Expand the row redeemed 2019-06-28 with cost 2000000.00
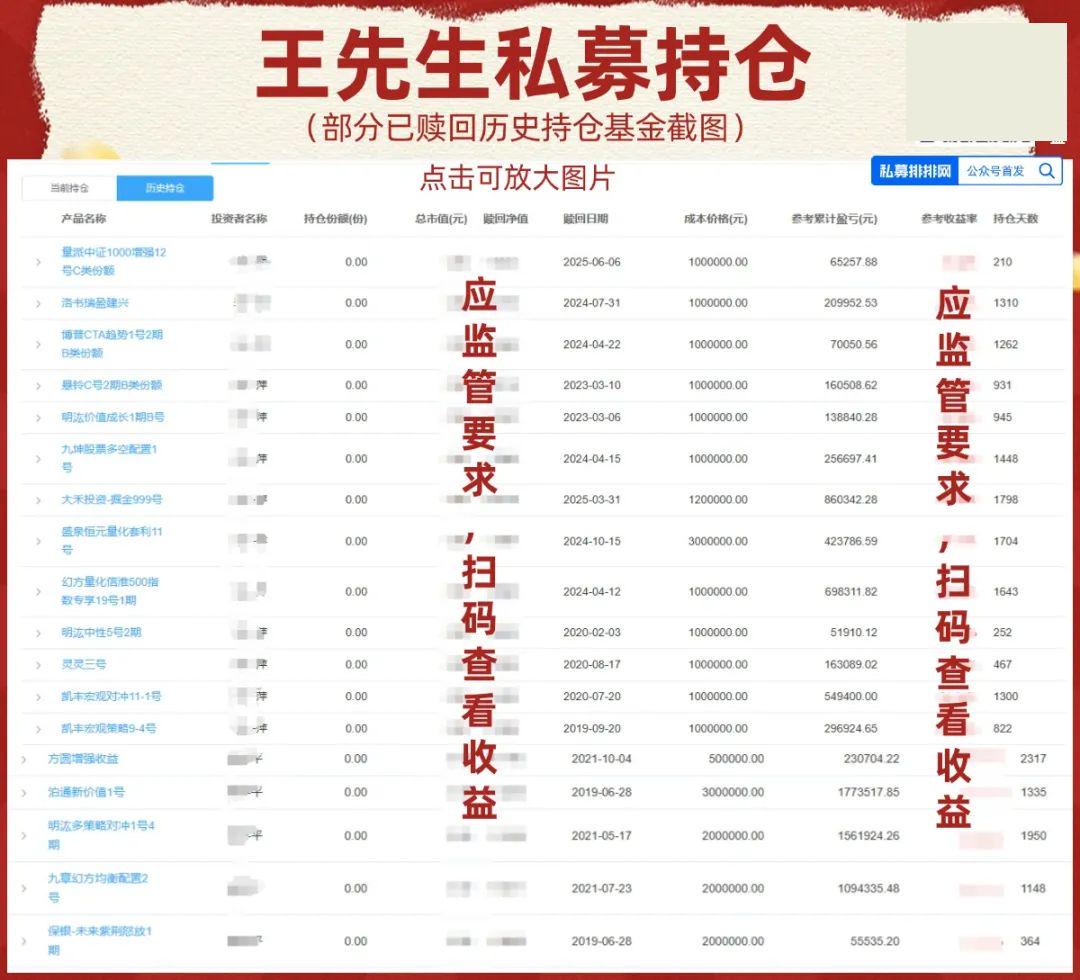Viewport: 1080px width, 980px height. coord(24,941)
